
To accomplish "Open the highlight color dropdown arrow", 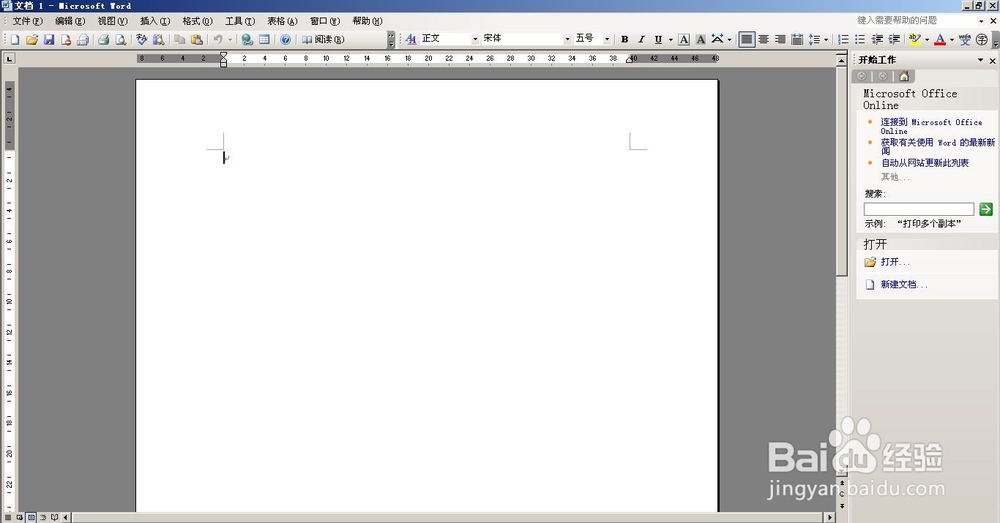I will [927, 40].
